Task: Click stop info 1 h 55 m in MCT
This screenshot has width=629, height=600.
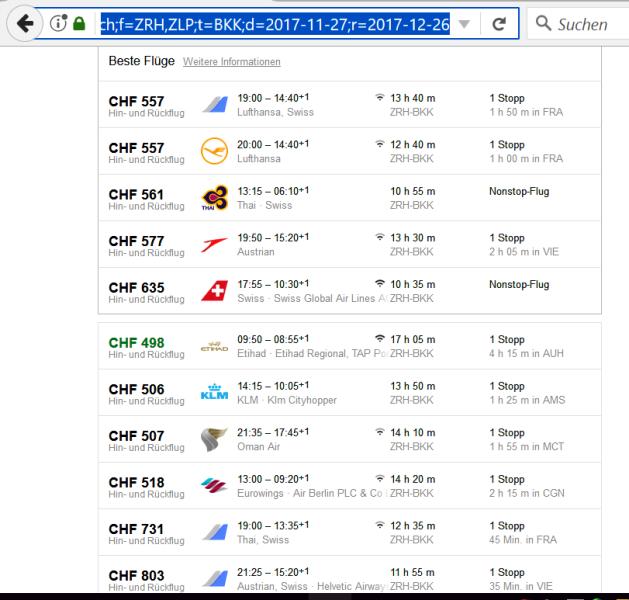Action: [527, 447]
